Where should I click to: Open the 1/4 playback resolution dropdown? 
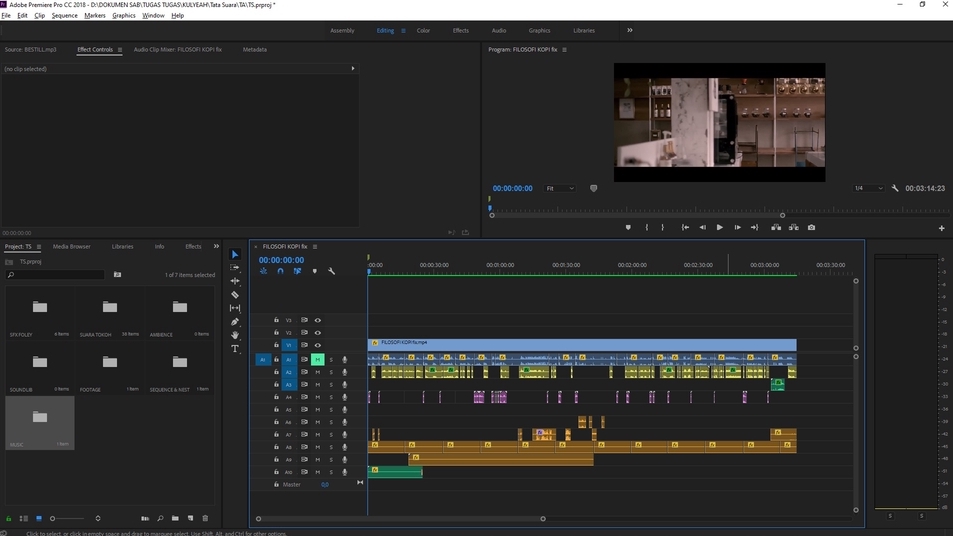(867, 188)
